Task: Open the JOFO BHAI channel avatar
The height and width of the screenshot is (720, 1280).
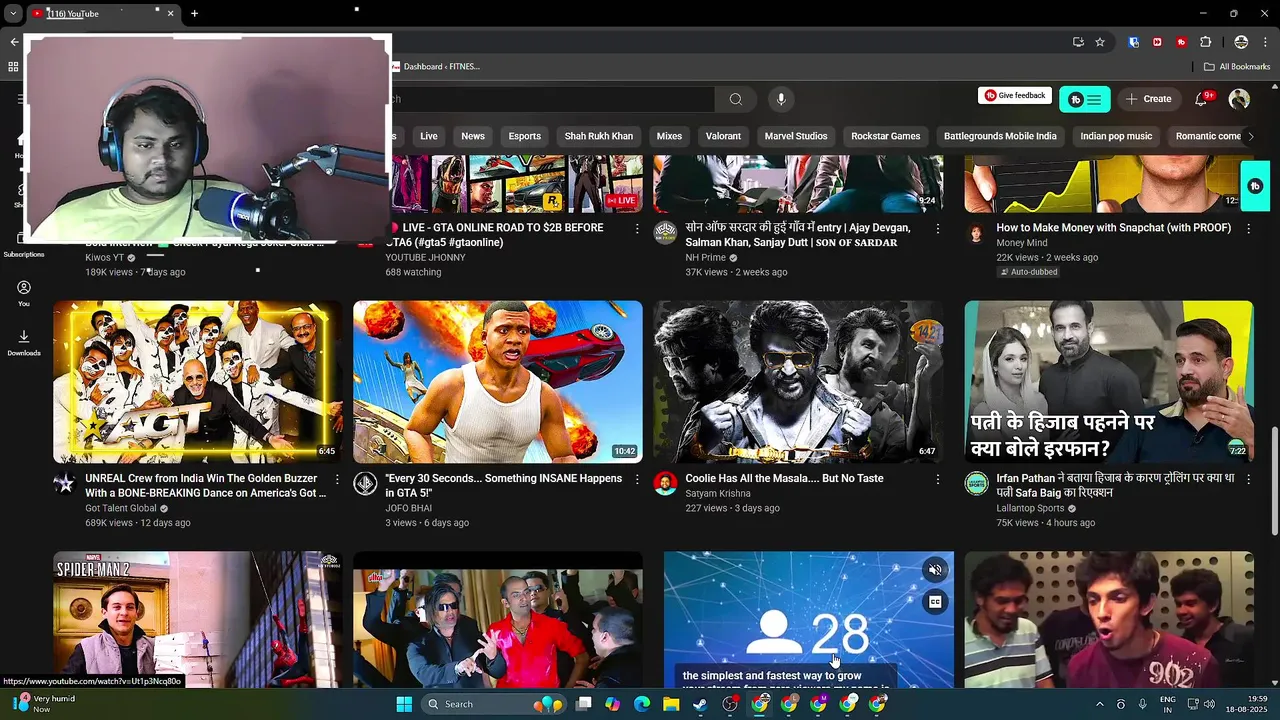Action: click(365, 484)
